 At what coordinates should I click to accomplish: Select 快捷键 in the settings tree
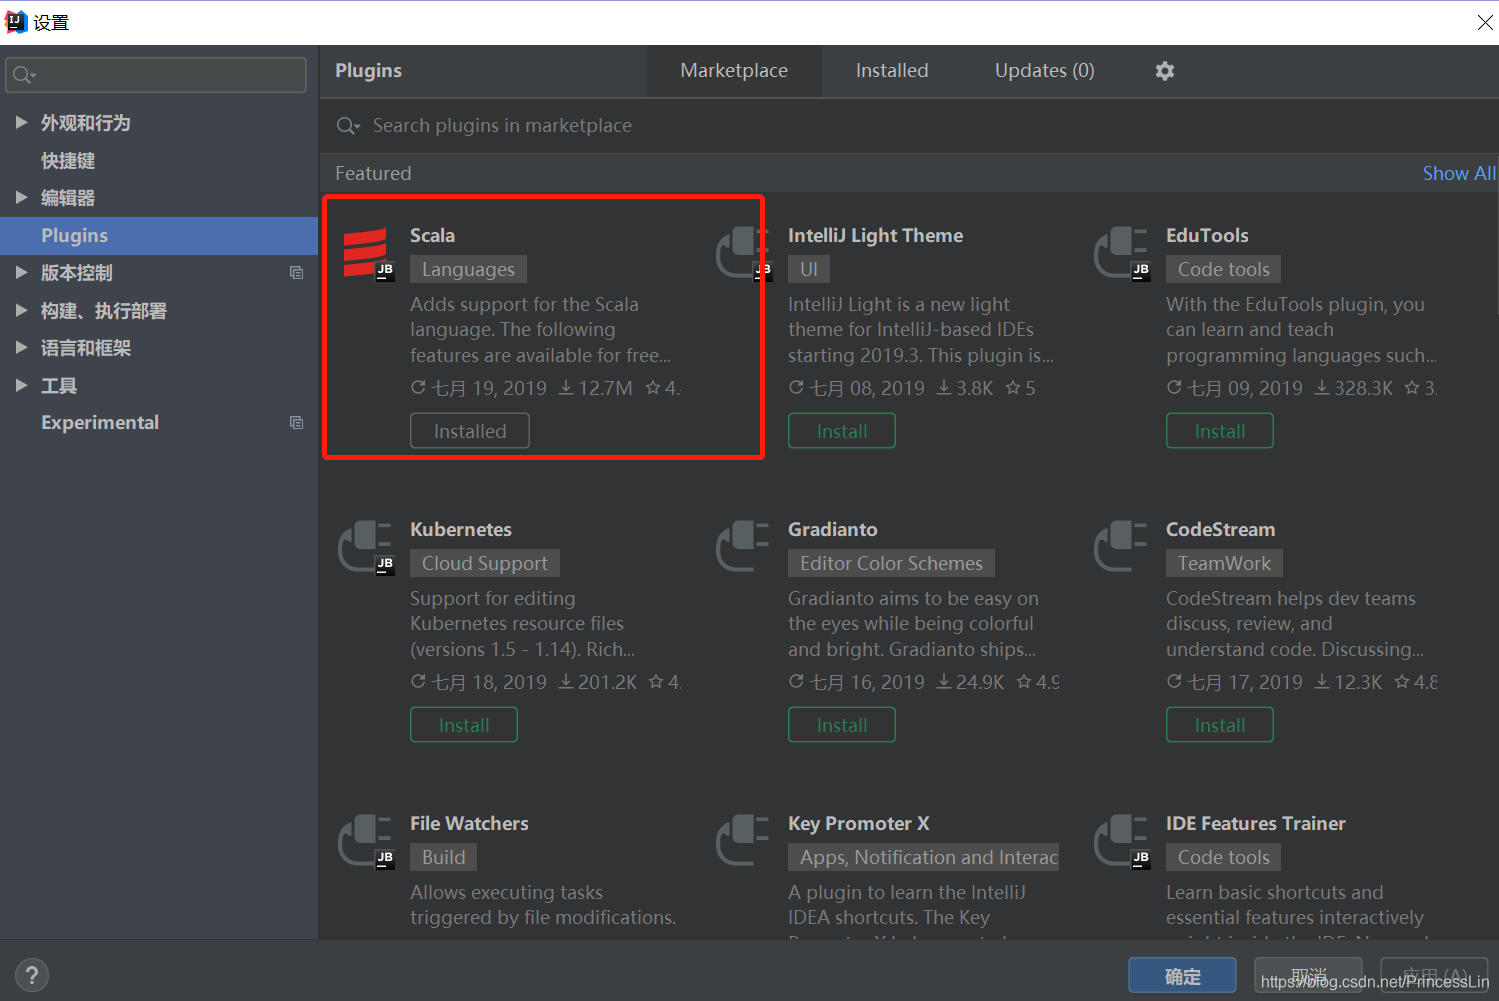coord(159,161)
